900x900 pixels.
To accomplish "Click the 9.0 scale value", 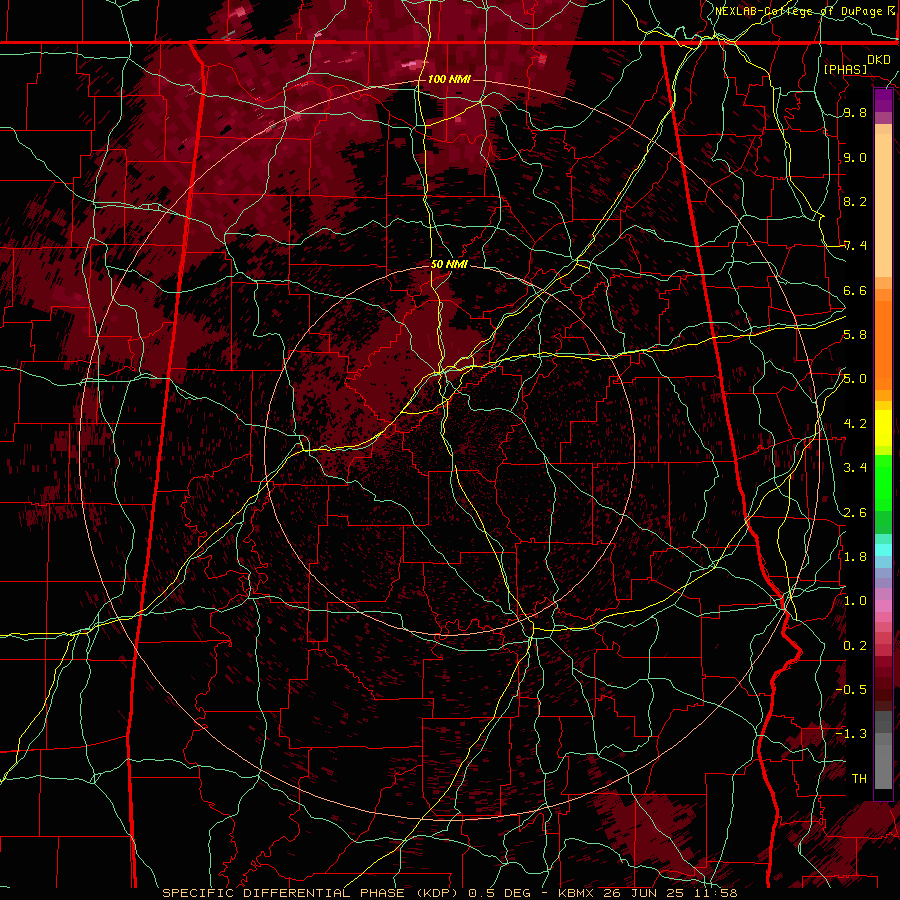I will (855, 157).
